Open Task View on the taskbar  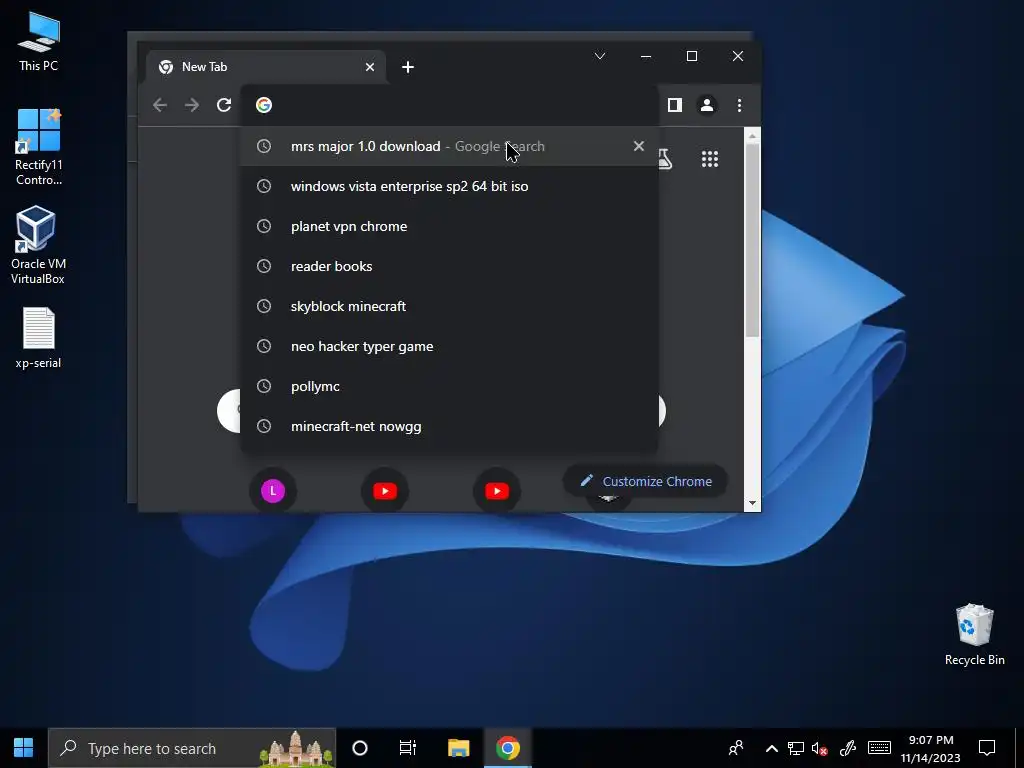408,748
